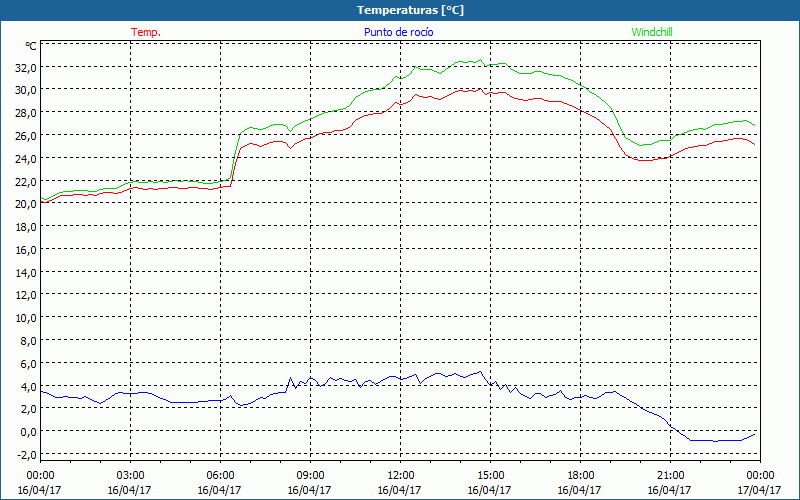Screen dimensions: 800x500
Task: Click the 10,0 y-axis value
Action: [27, 319]
